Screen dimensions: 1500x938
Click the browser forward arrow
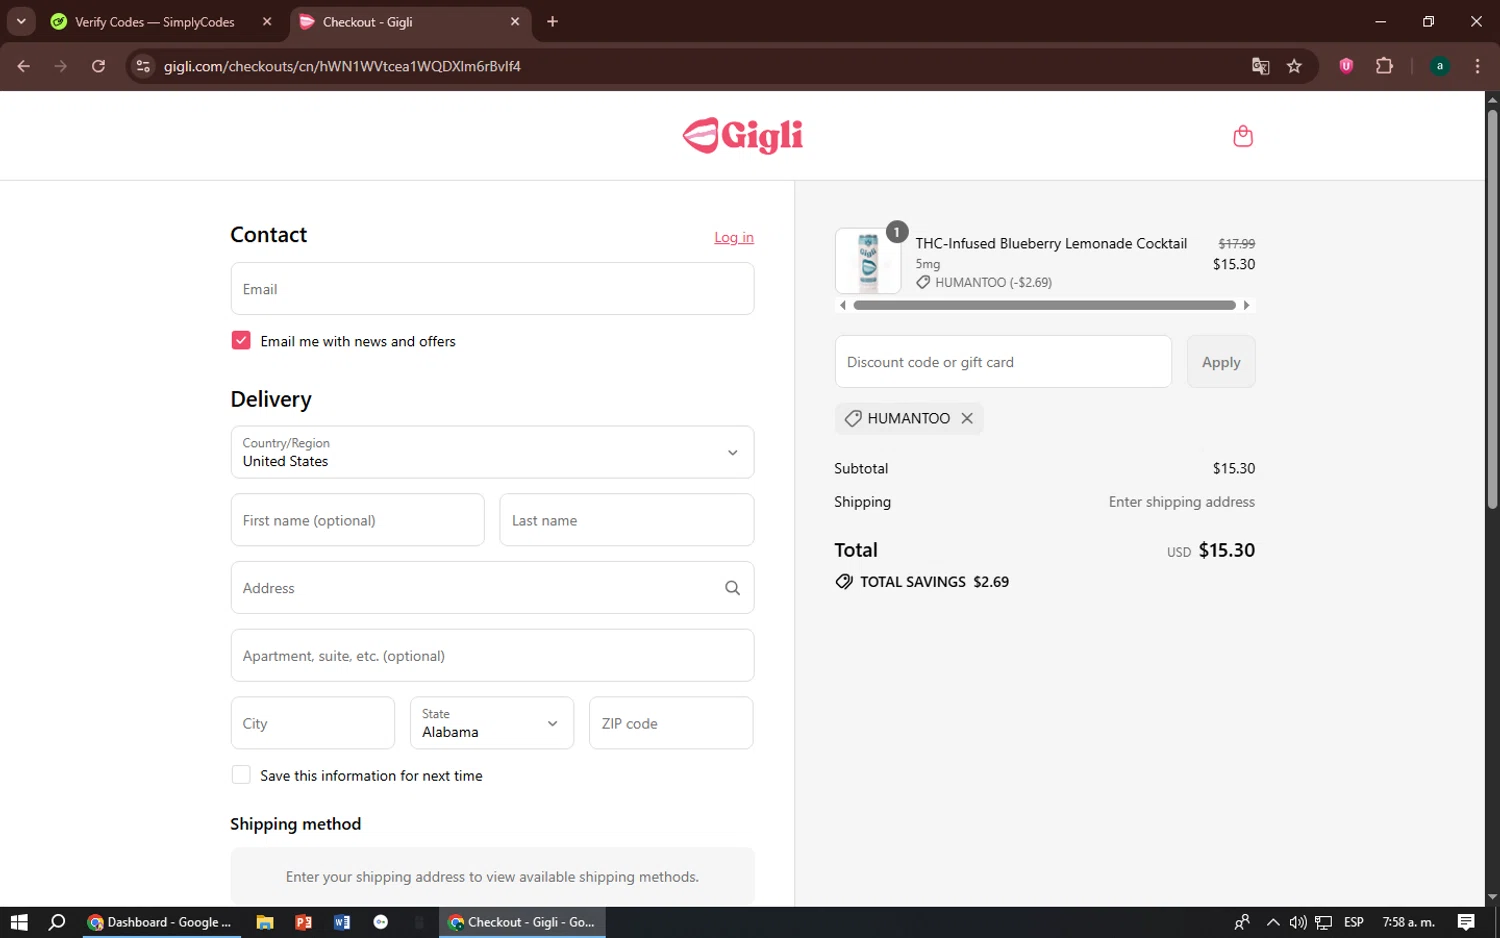click(61, 66)
